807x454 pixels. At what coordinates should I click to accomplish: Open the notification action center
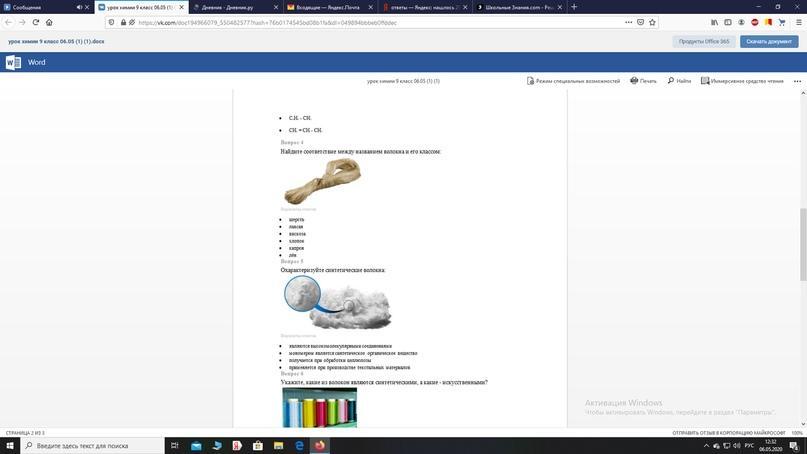click(795, 446)
